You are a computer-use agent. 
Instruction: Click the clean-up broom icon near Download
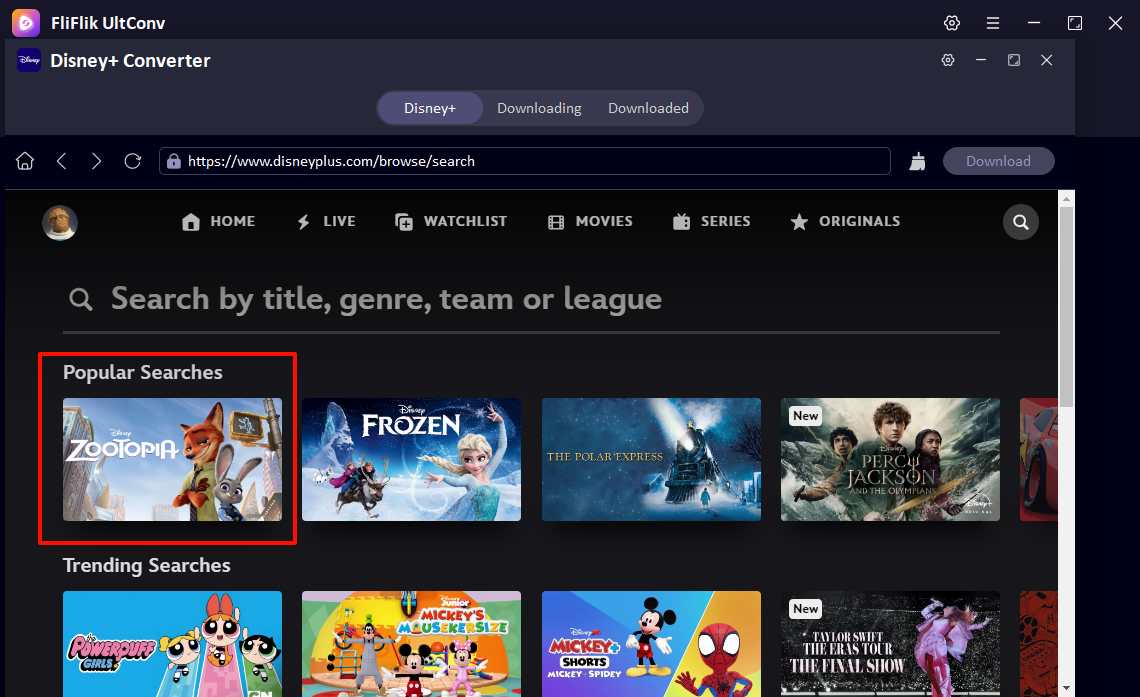[x=917, y=161]
